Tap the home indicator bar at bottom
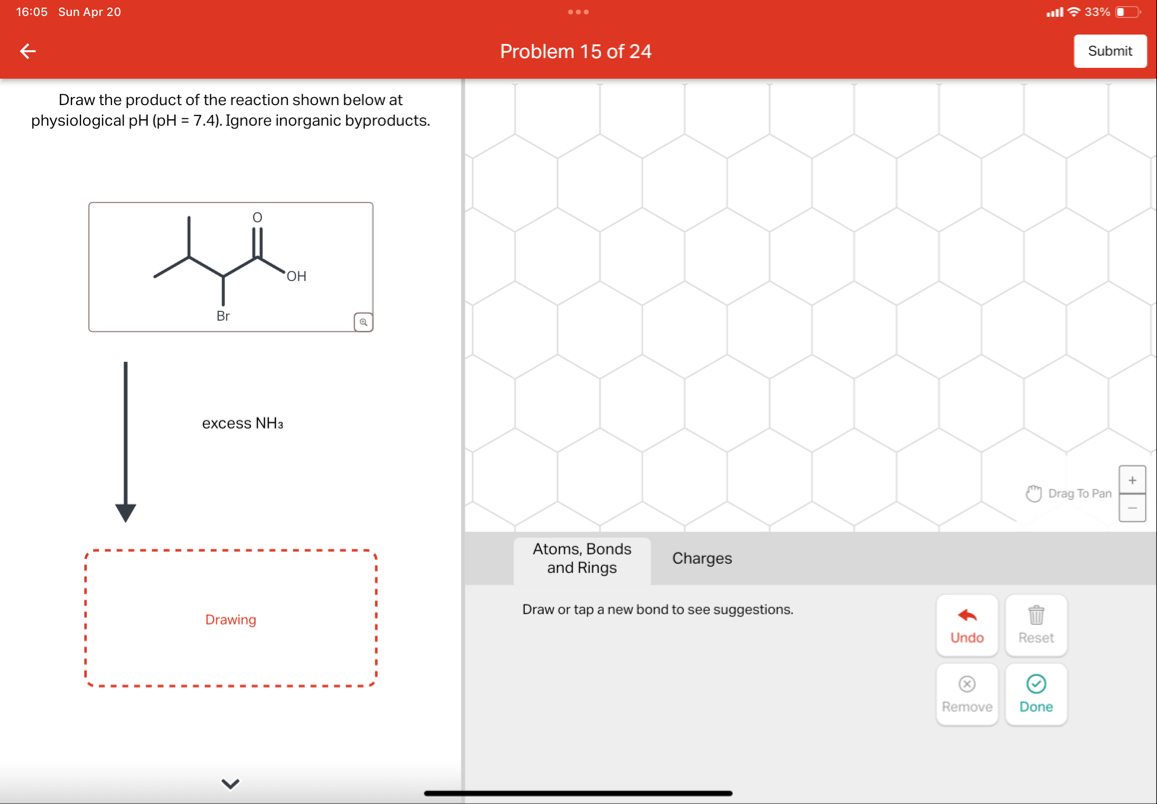This screenshot has height=804, width=1157. coord(578,792)
